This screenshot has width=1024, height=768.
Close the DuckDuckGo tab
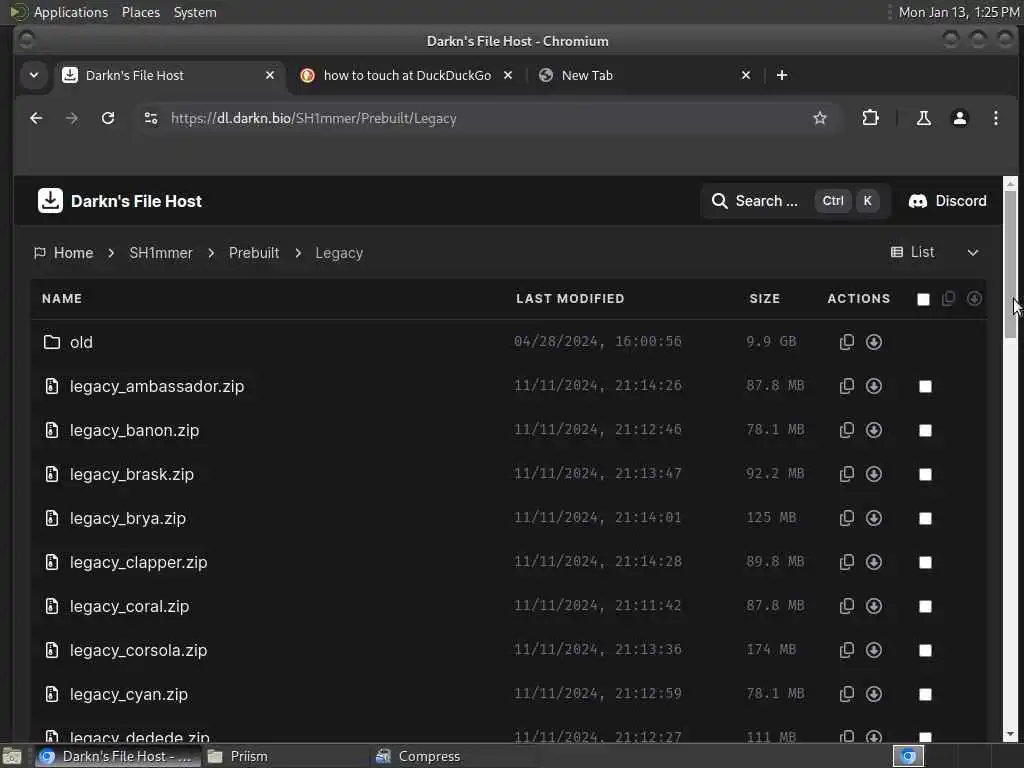coord(507,75)
